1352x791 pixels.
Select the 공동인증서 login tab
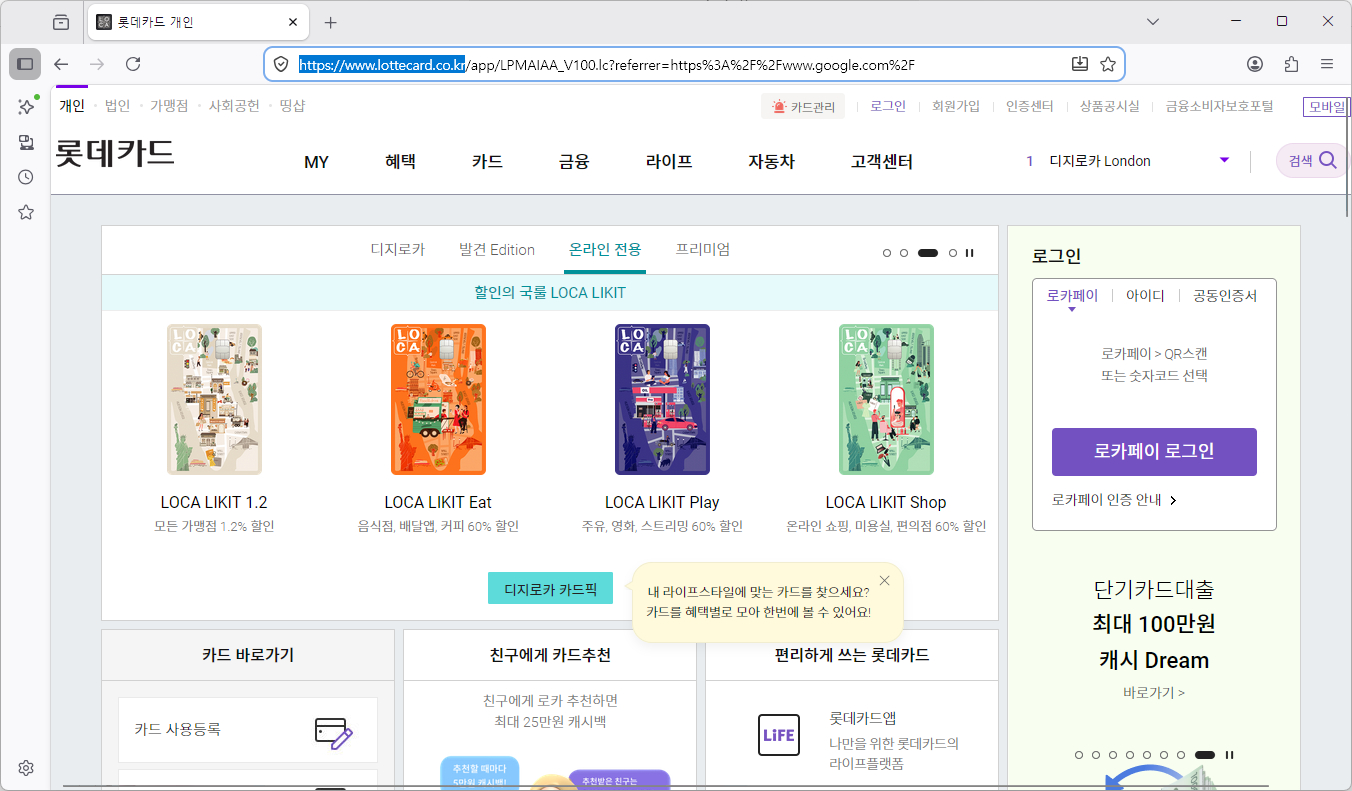tap(1225, 296)
